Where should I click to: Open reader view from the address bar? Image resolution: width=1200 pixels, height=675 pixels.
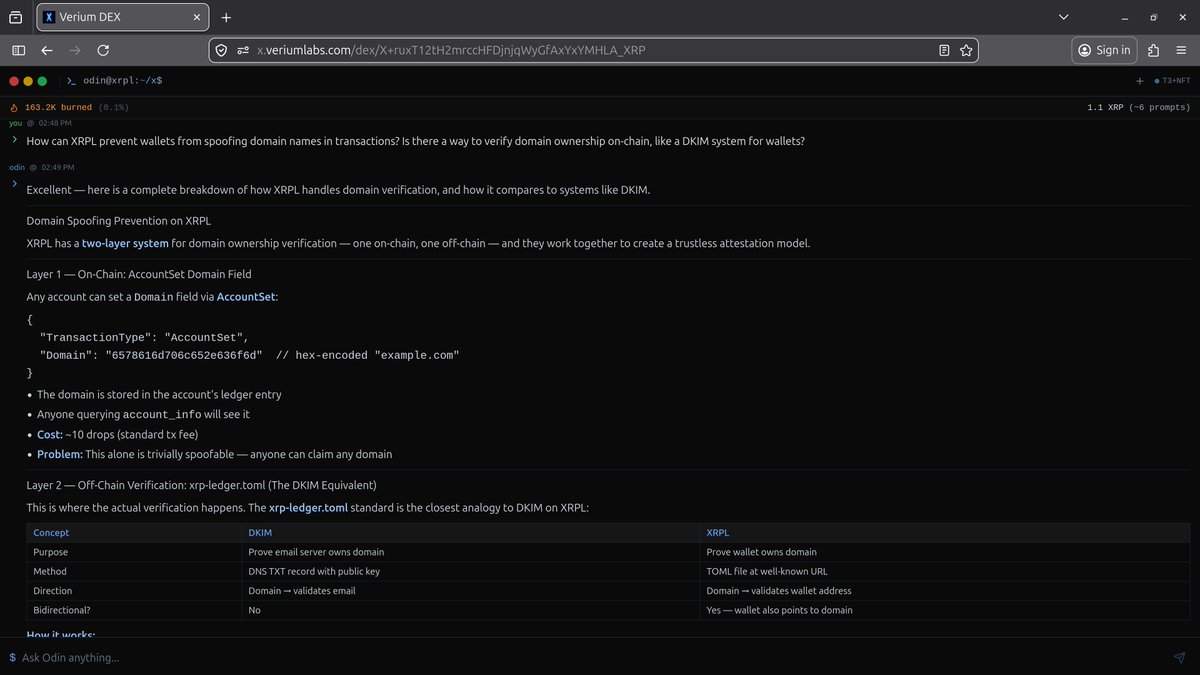point(942,49)
